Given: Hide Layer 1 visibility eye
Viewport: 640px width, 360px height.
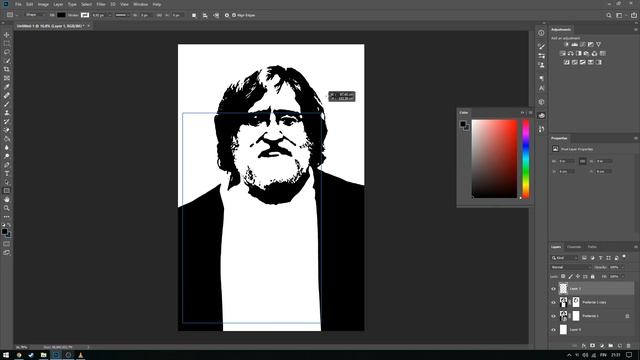Looking at the screenshot, I should (x=553, y=289).
